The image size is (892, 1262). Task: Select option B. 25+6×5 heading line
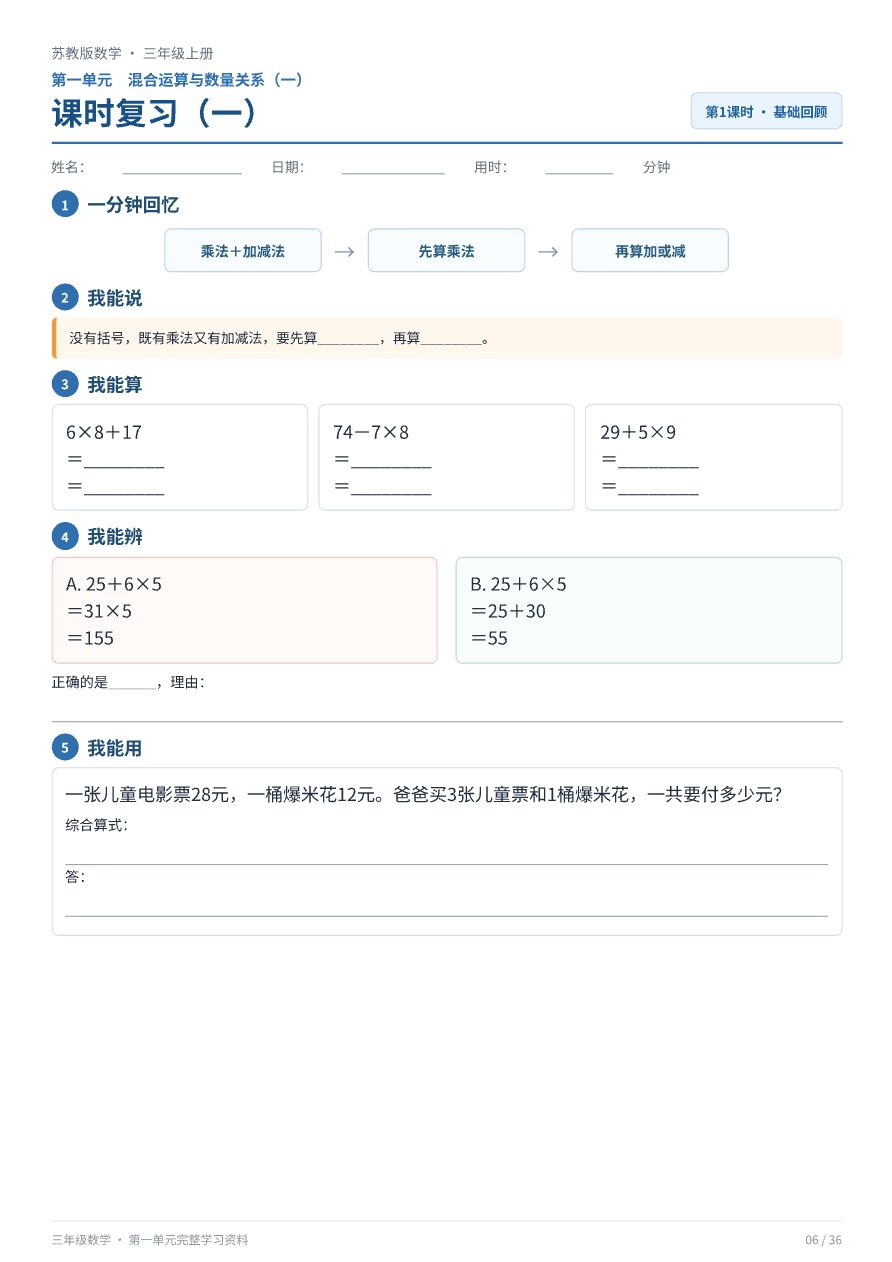(518, 584)
